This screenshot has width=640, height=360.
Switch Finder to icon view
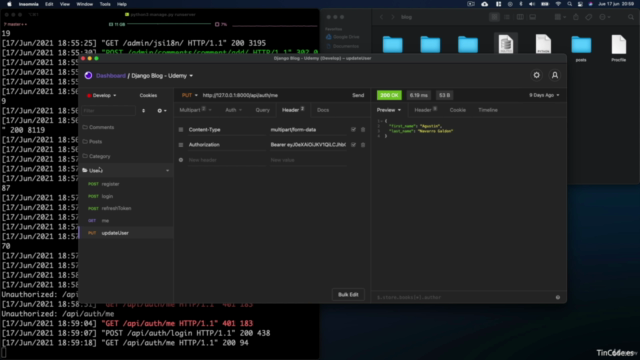(494, 17)
